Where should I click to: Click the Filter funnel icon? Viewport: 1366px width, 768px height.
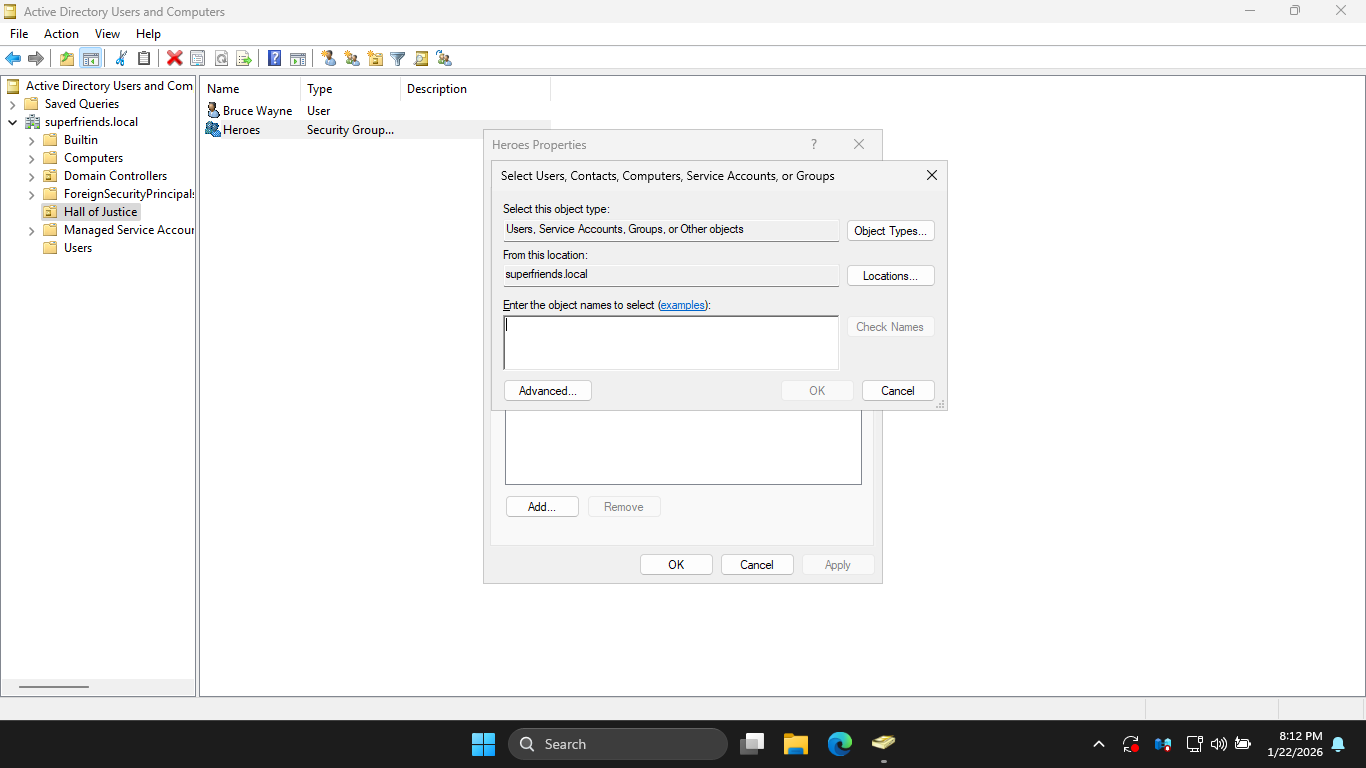pyautogui.click(x=398, y=59)
